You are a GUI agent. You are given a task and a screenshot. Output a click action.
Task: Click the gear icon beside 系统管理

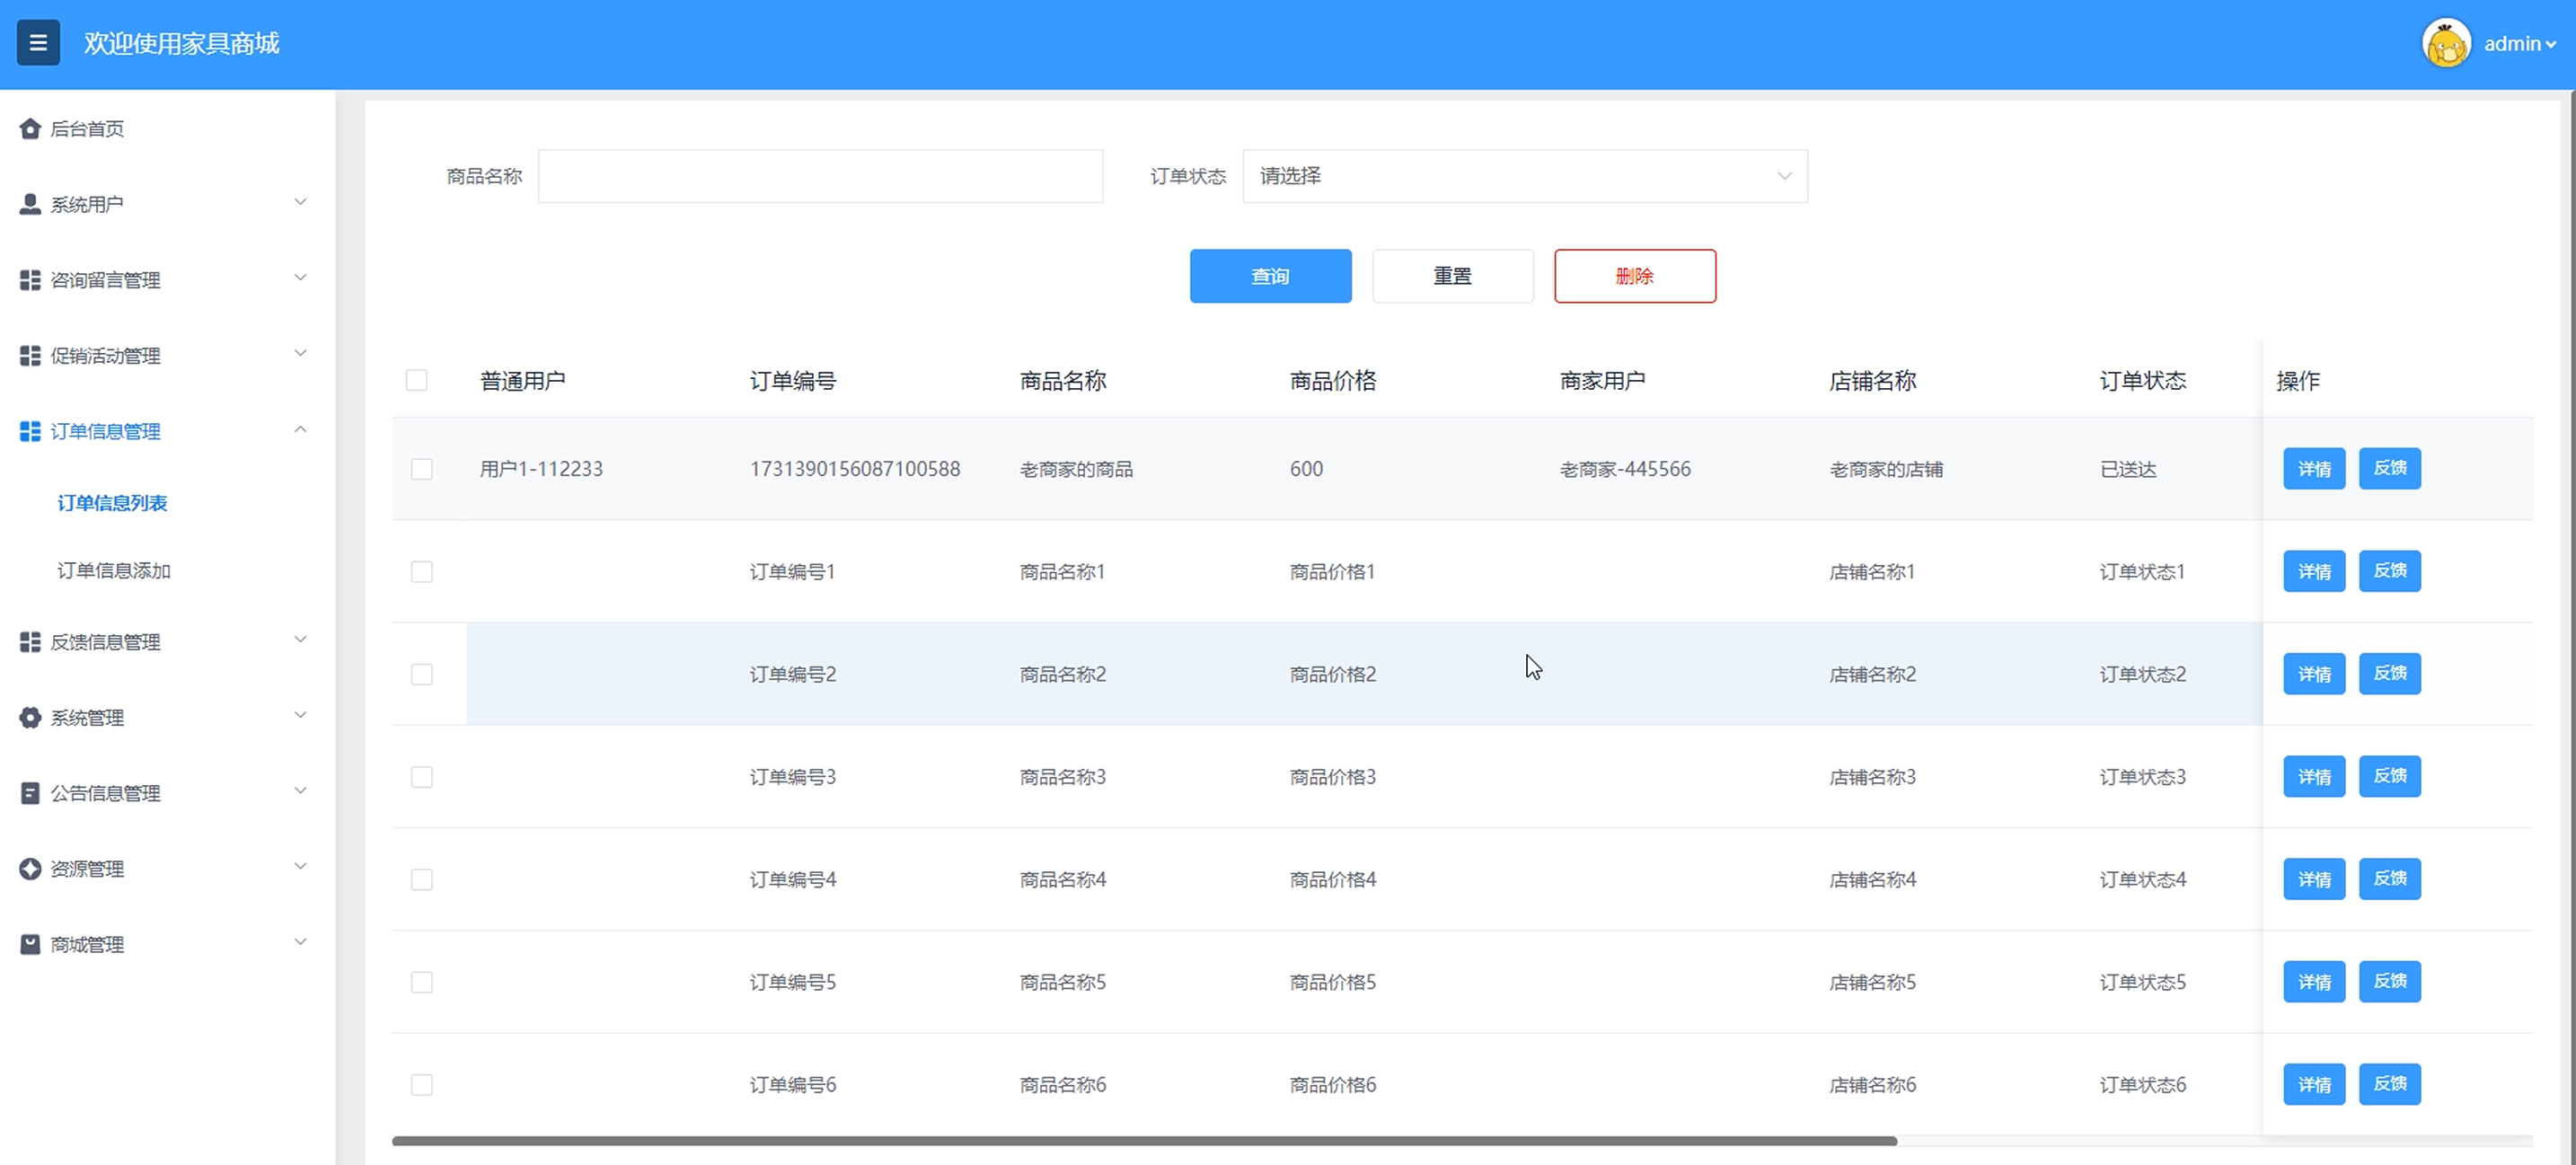[30, 717]
